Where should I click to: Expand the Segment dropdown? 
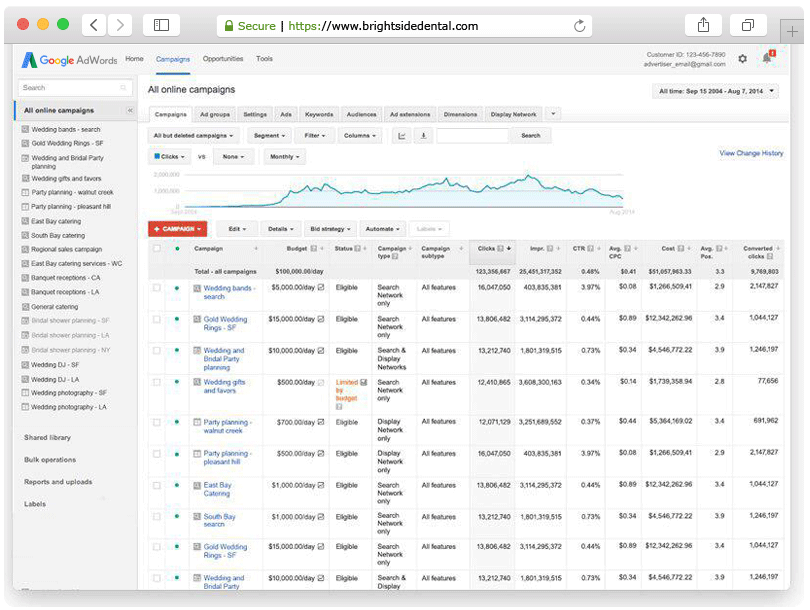click(x=268, y=136)
